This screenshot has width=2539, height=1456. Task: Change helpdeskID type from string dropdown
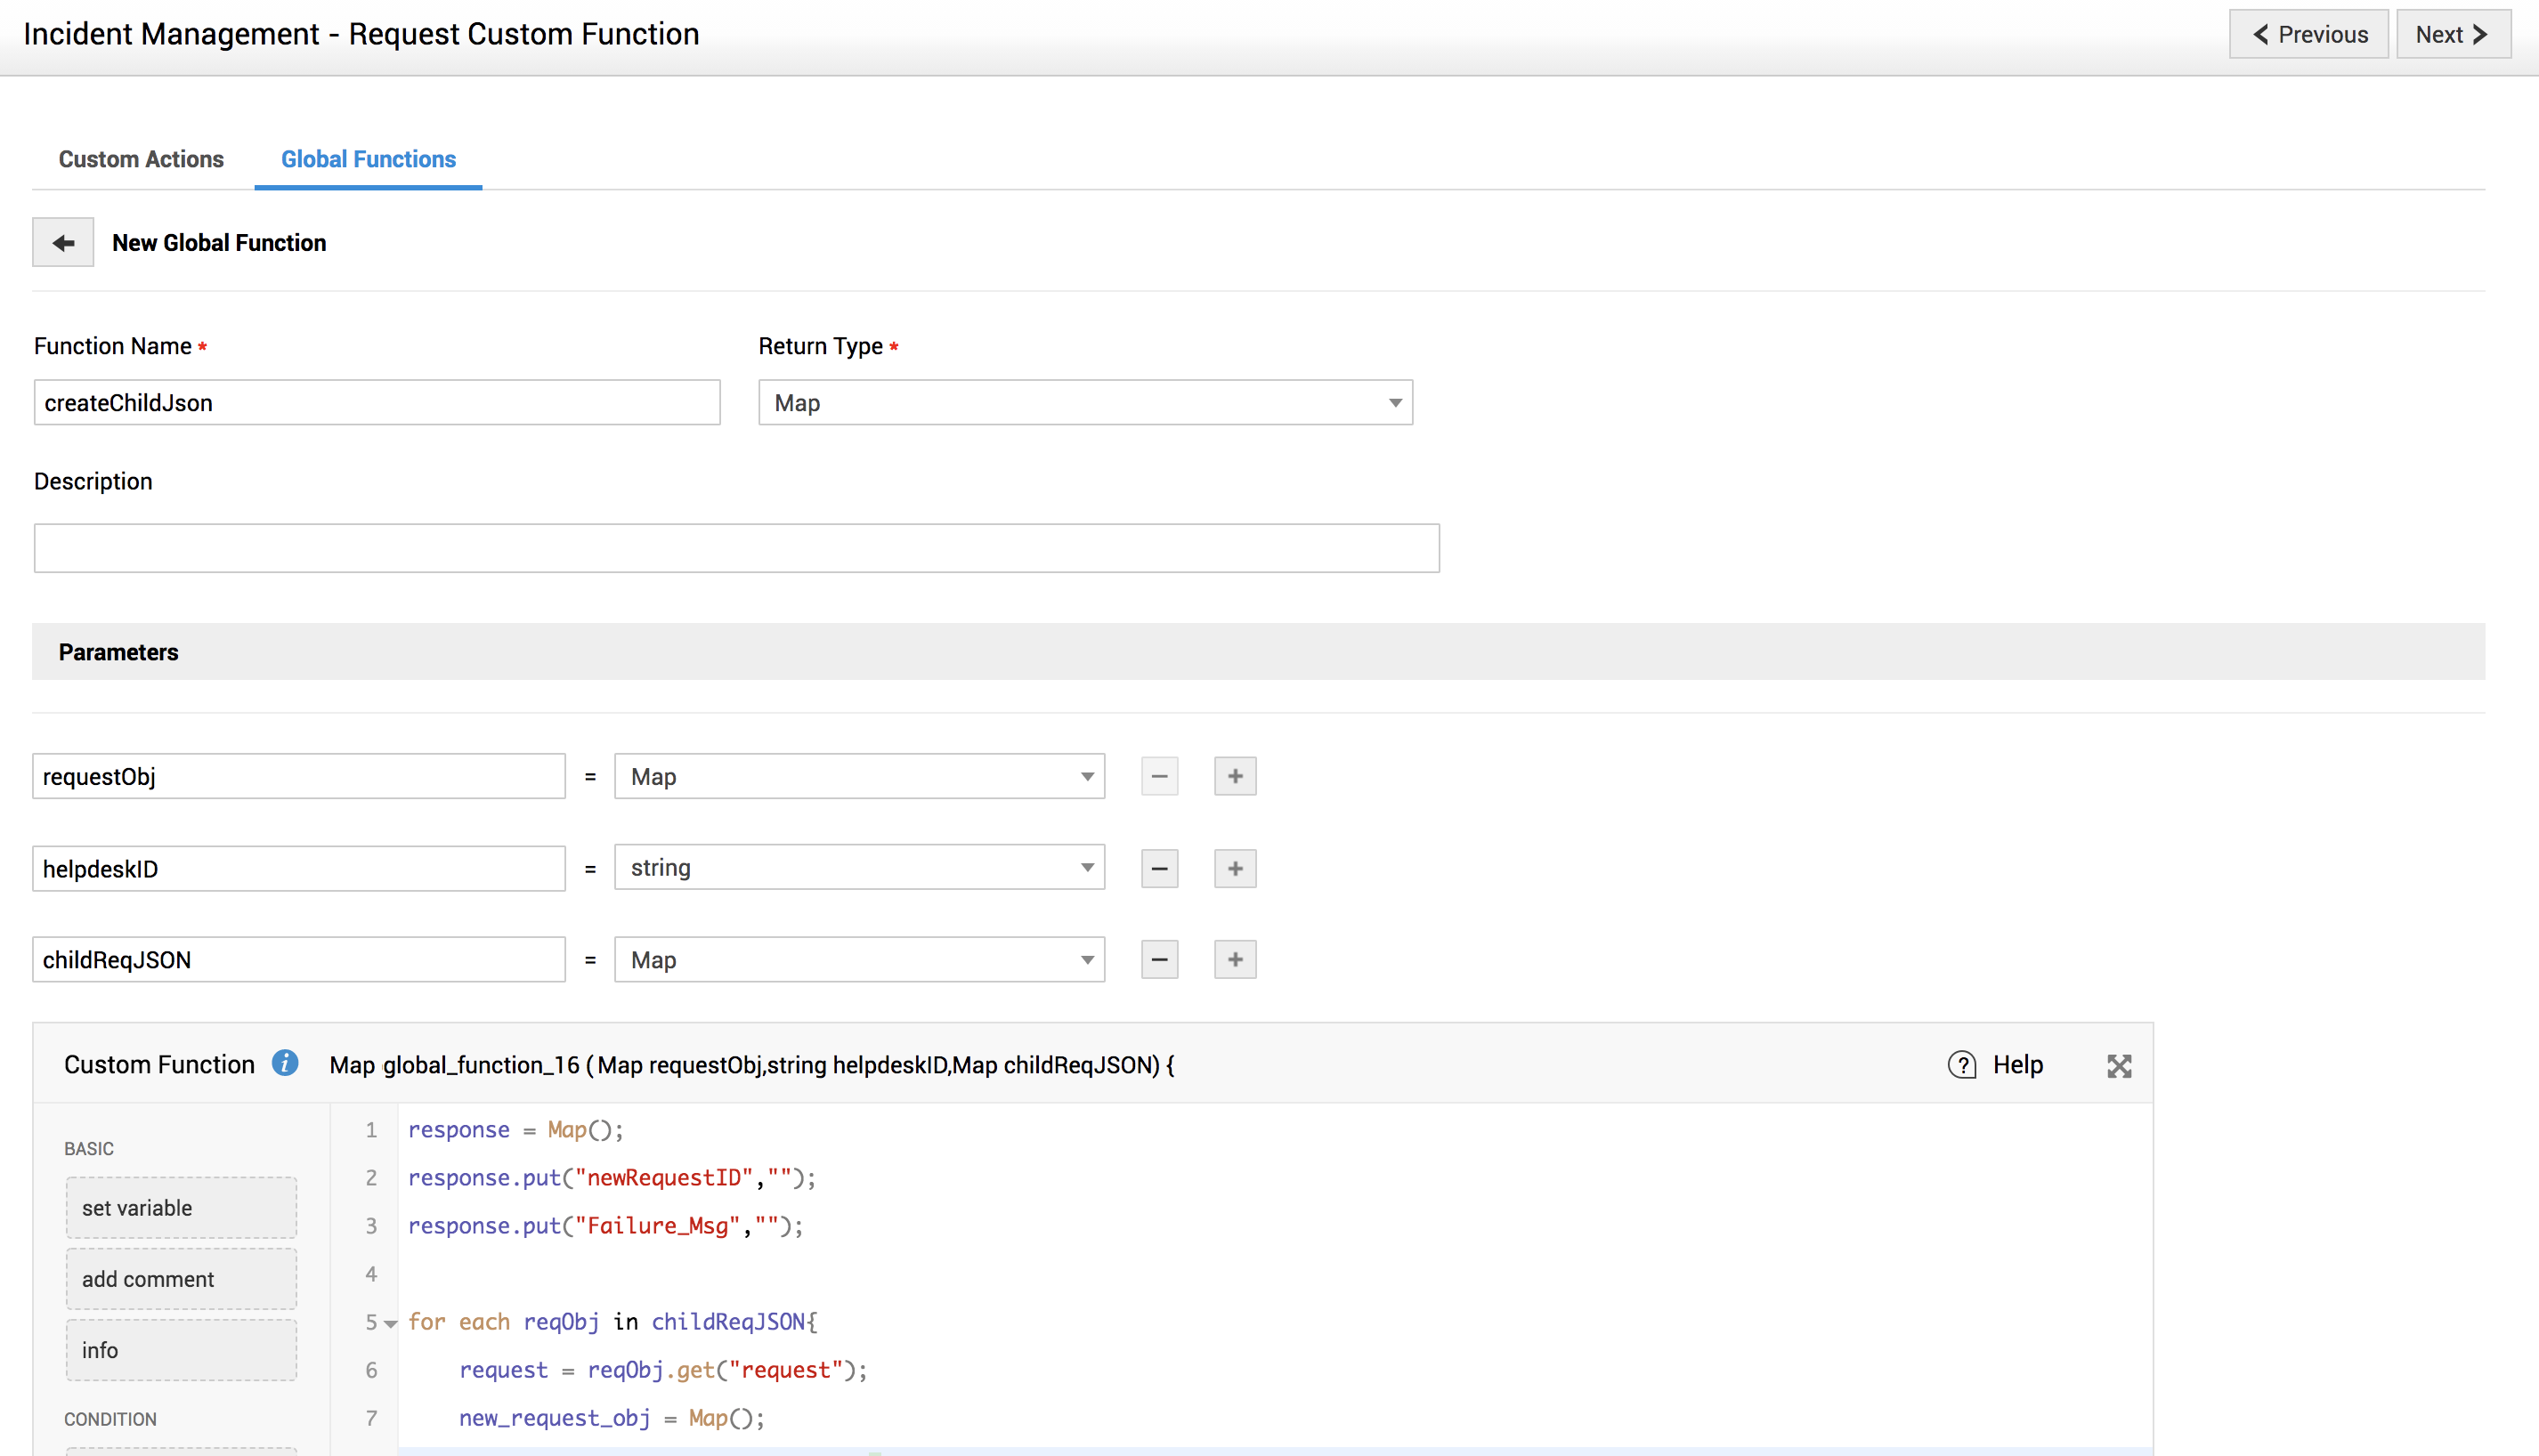[x=859, y=868]
